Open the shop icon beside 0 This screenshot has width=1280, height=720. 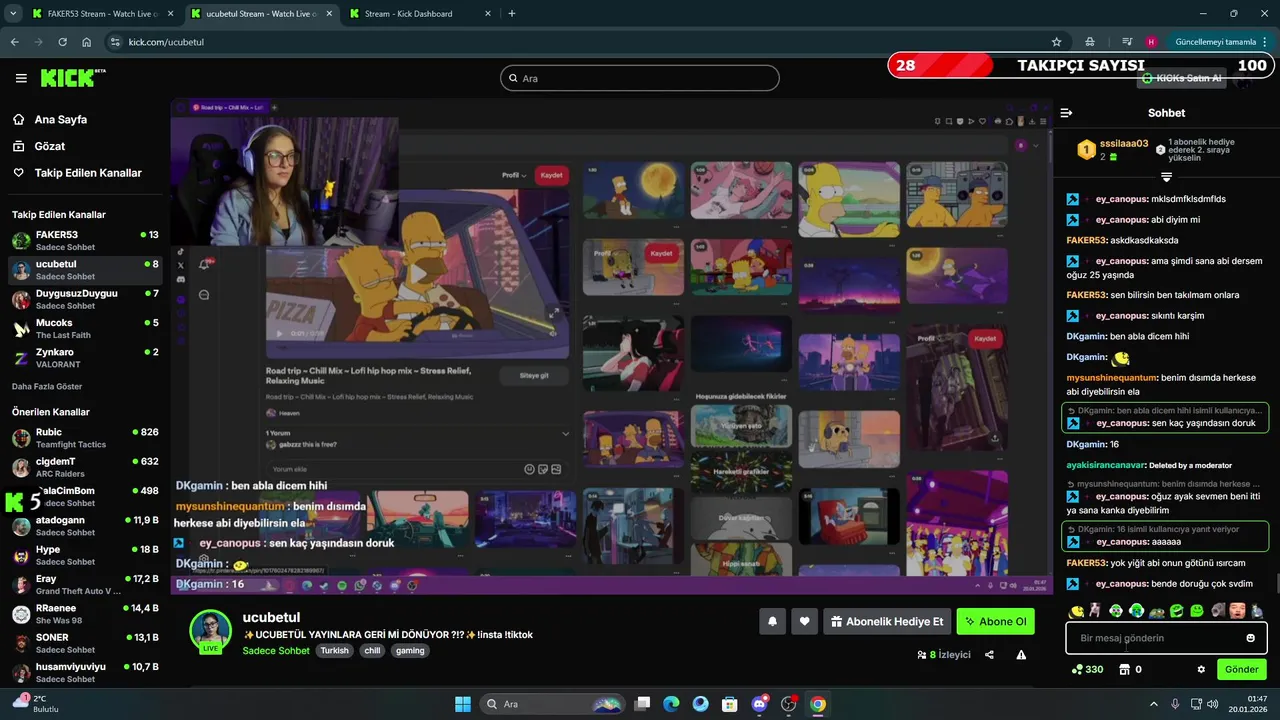tap(1124, 669)
